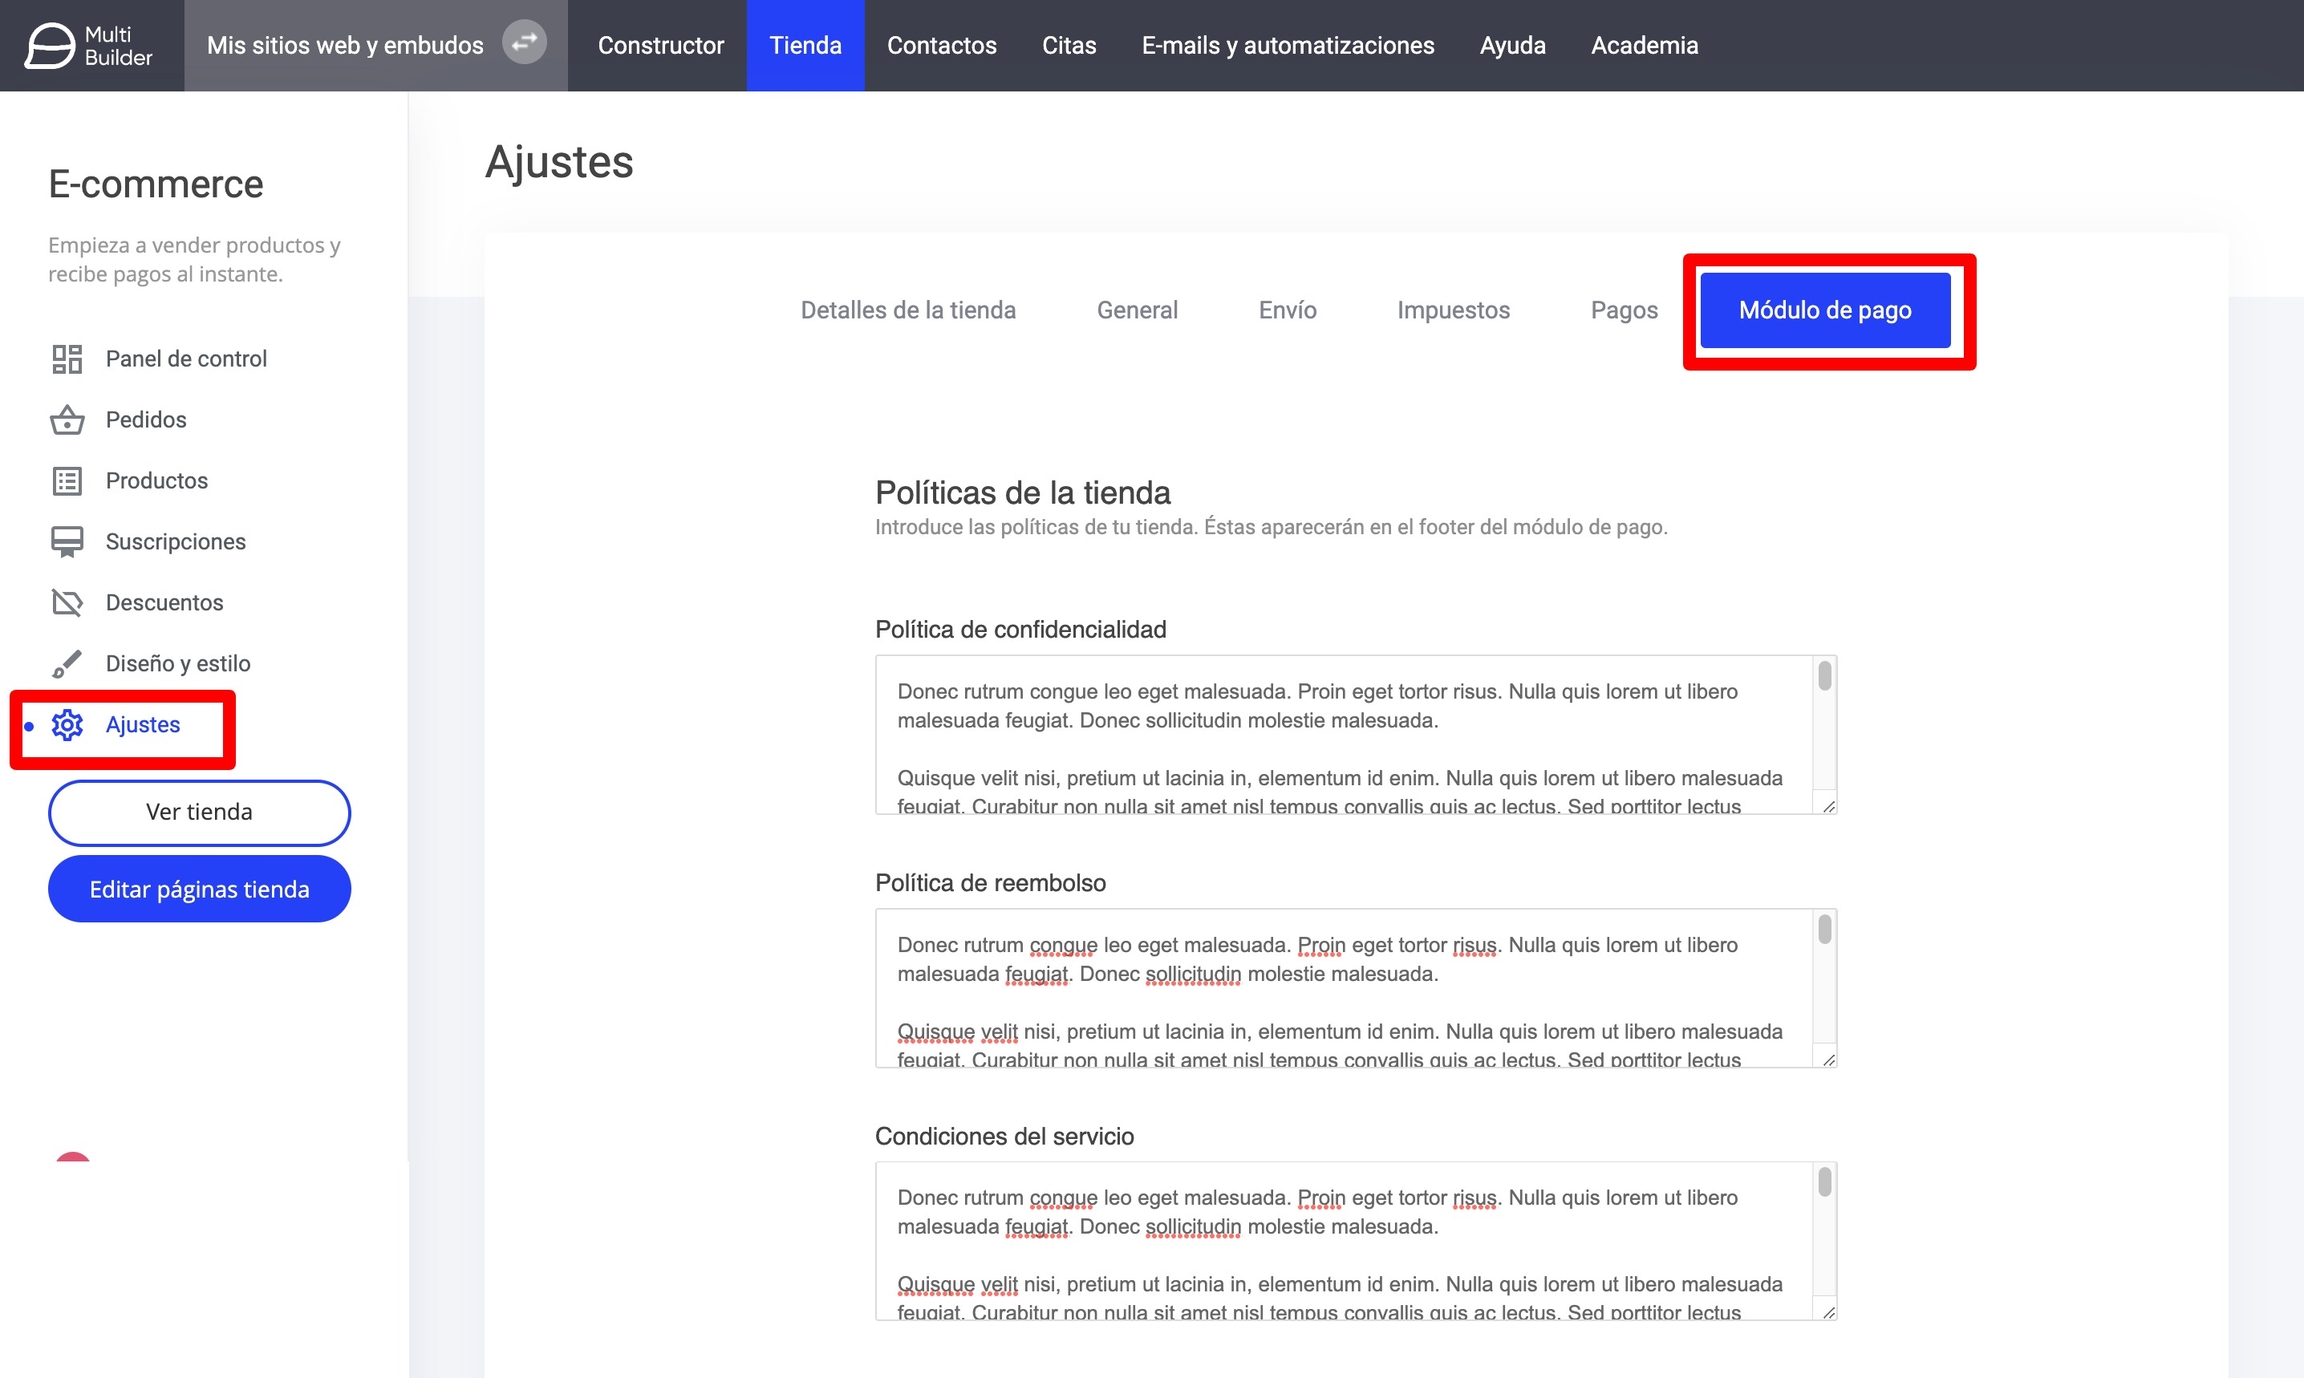Image resolution: width=2304 pixels, height=1378 pixels.
Task: Click inside the Política de reembolso text area
Action: click(1340, 988)
